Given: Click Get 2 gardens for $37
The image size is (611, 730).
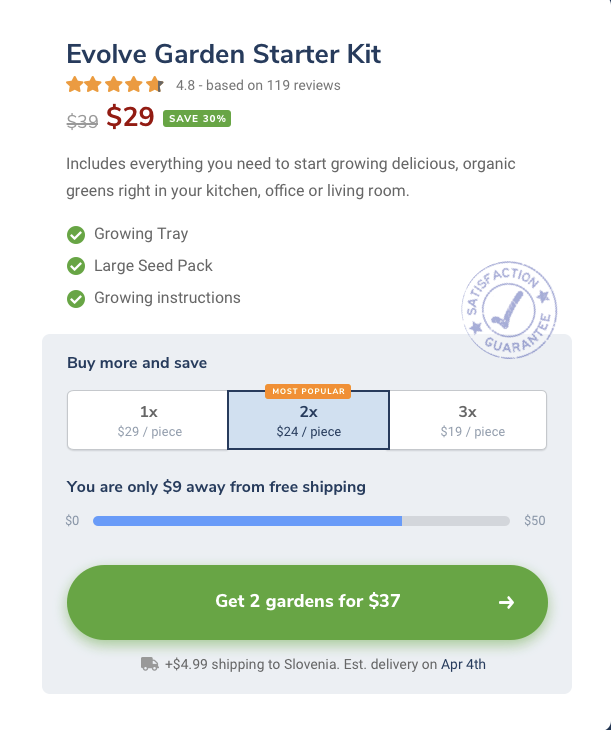Looking at the screenshot, I should (307, 602).
